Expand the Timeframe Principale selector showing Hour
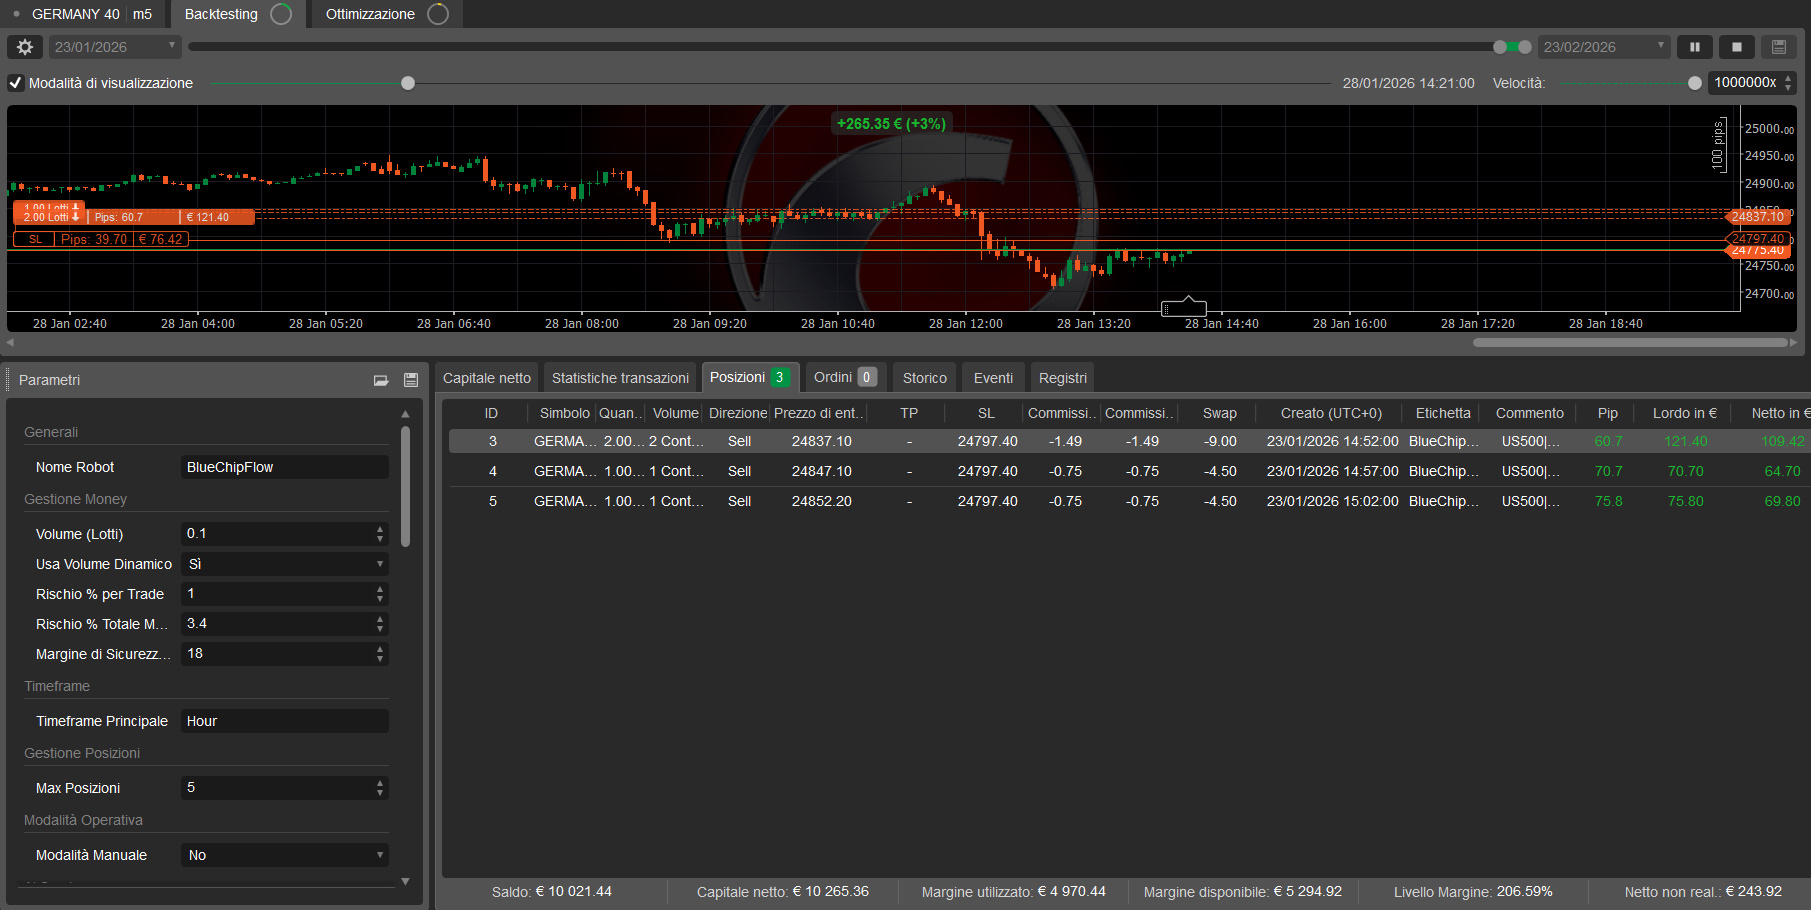The height and width of the screenshot is (910, 1811). [284, 720]
